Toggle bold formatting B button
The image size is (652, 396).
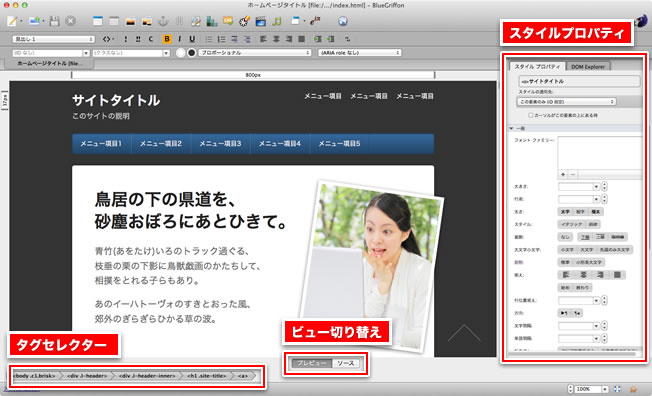click(167, 39)
